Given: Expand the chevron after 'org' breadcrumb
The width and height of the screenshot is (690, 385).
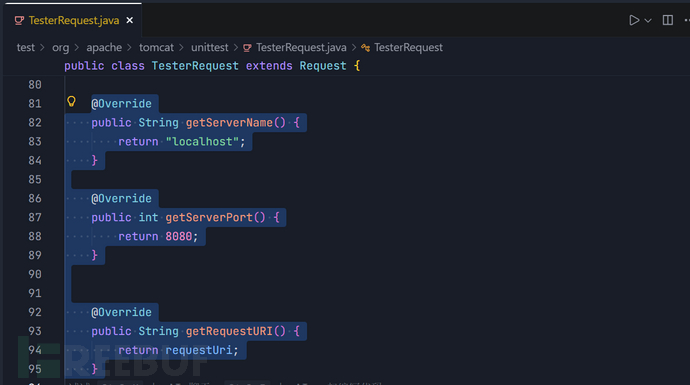Looking at the screenshot, I should pyautogui.click(x=77, y=48).
